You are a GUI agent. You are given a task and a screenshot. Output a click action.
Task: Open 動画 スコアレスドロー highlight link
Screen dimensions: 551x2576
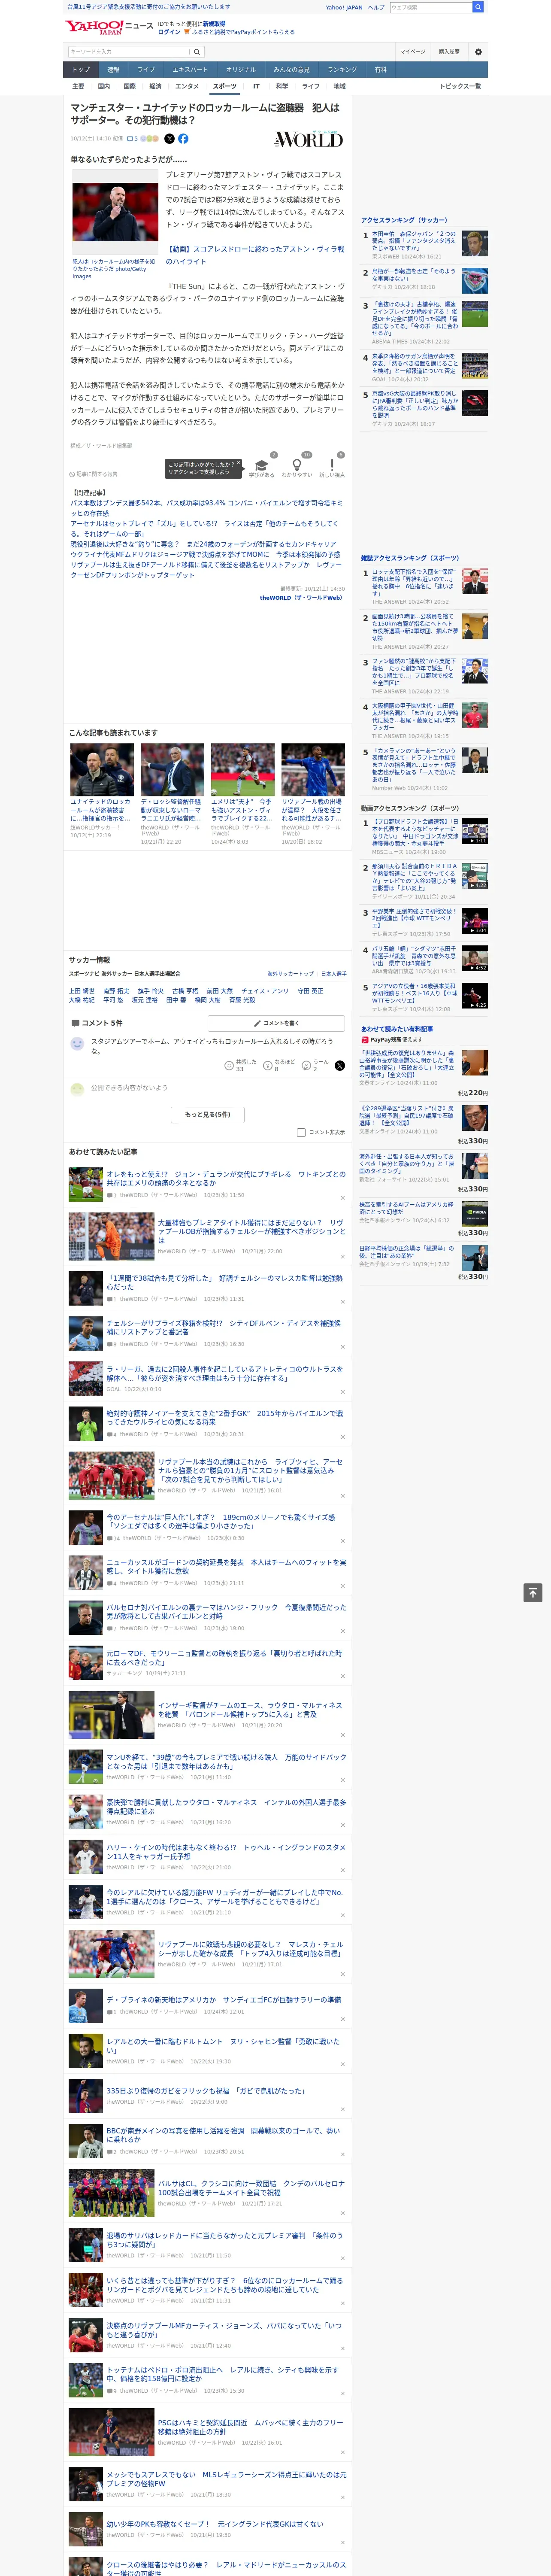[254, 255]
